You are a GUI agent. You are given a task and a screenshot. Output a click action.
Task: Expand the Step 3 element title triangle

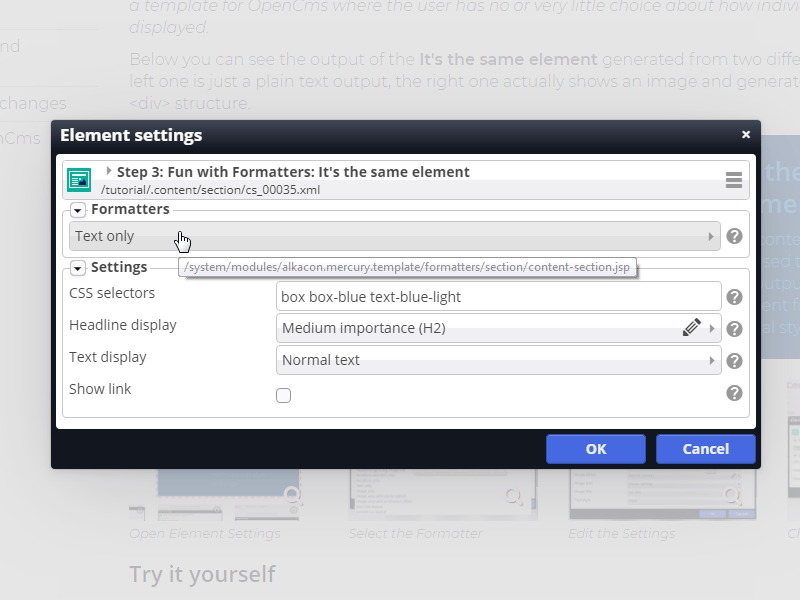click(109, 171)
